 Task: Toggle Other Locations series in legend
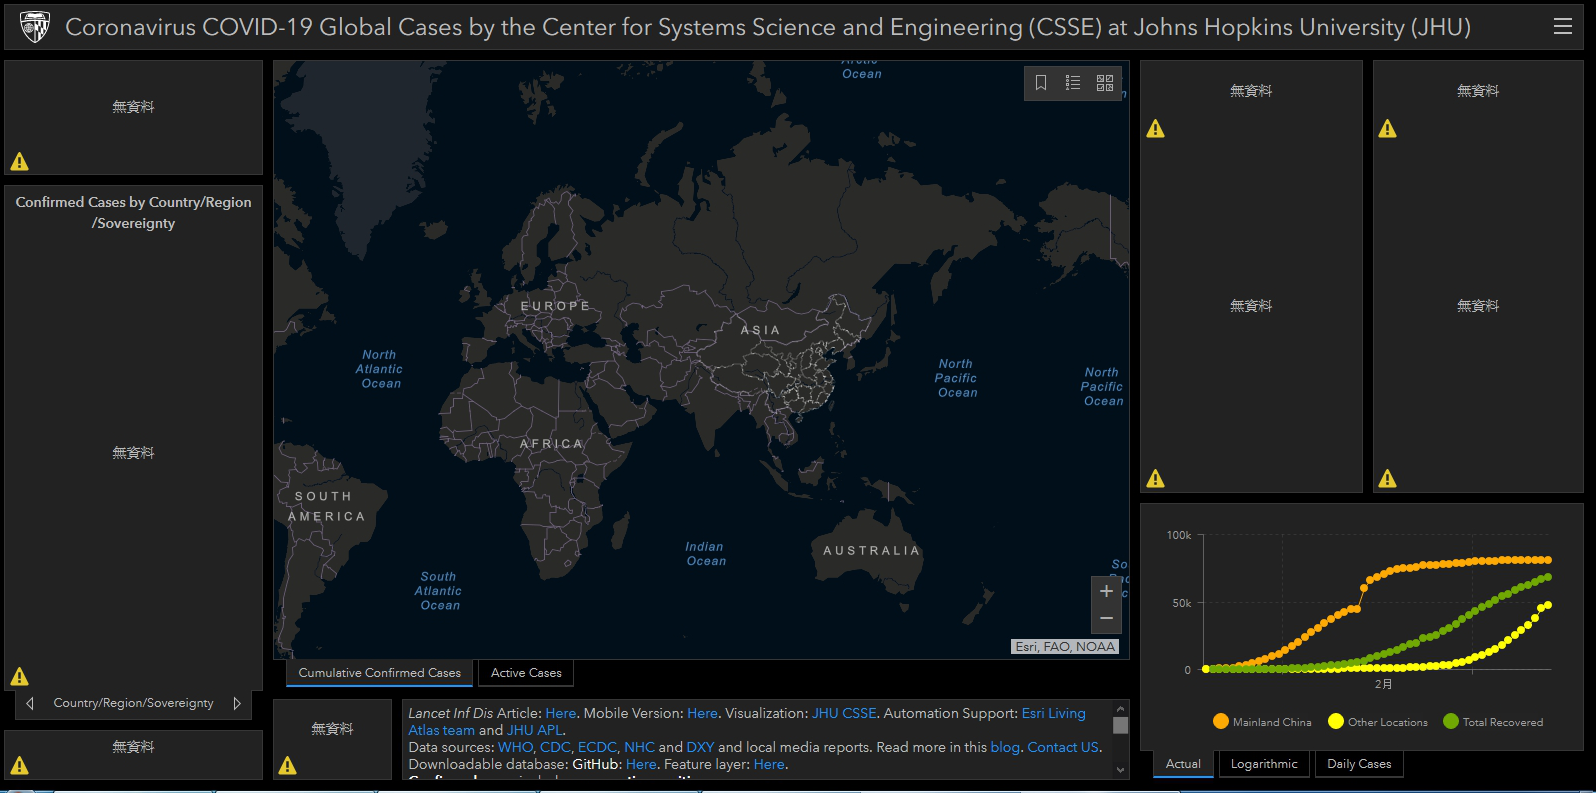coord(1378,722)
